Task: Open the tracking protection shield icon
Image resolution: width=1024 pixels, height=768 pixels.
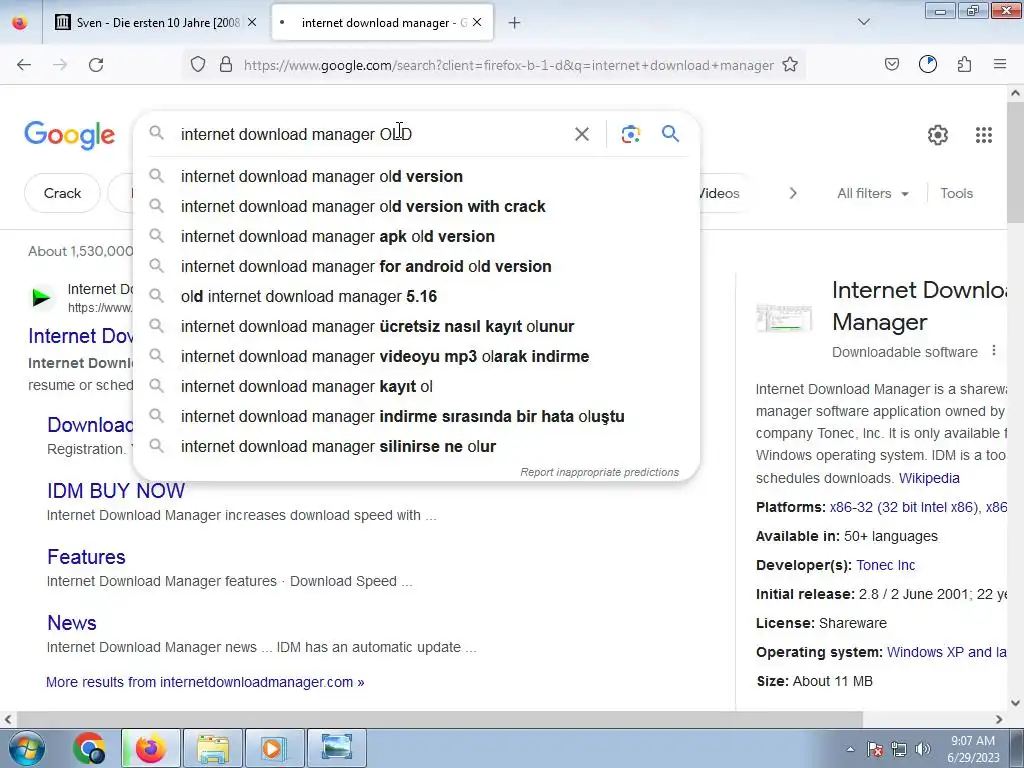Action: pos(198,65)
